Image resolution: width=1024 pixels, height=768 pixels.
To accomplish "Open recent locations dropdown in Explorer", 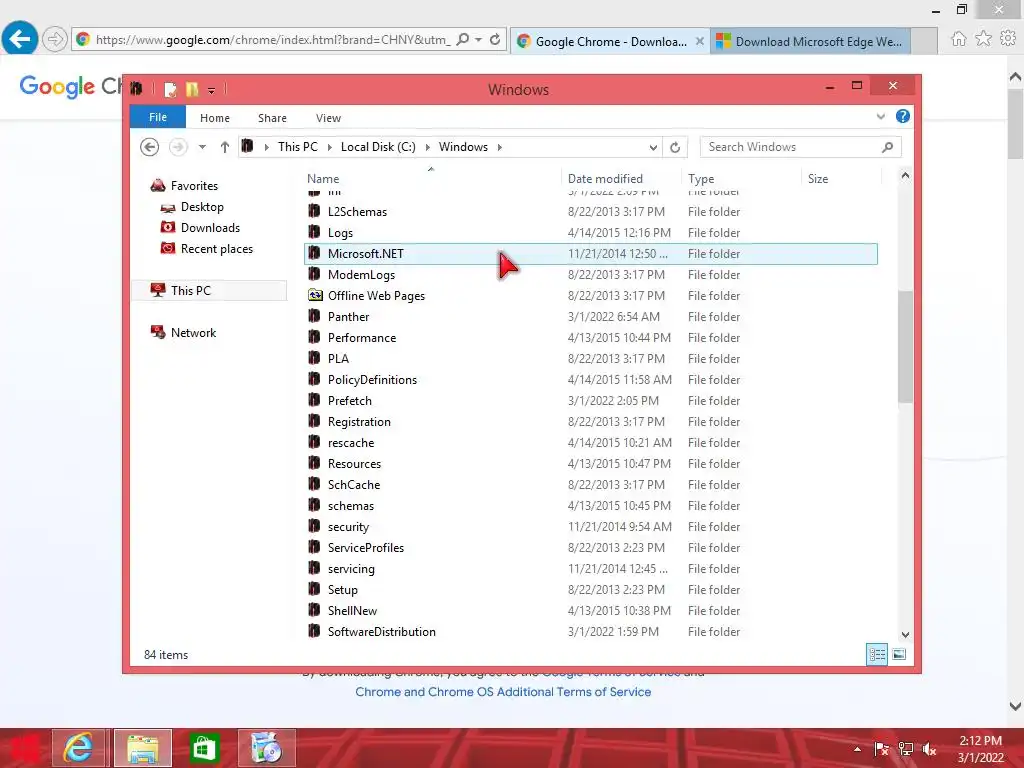I will [202, 147].
